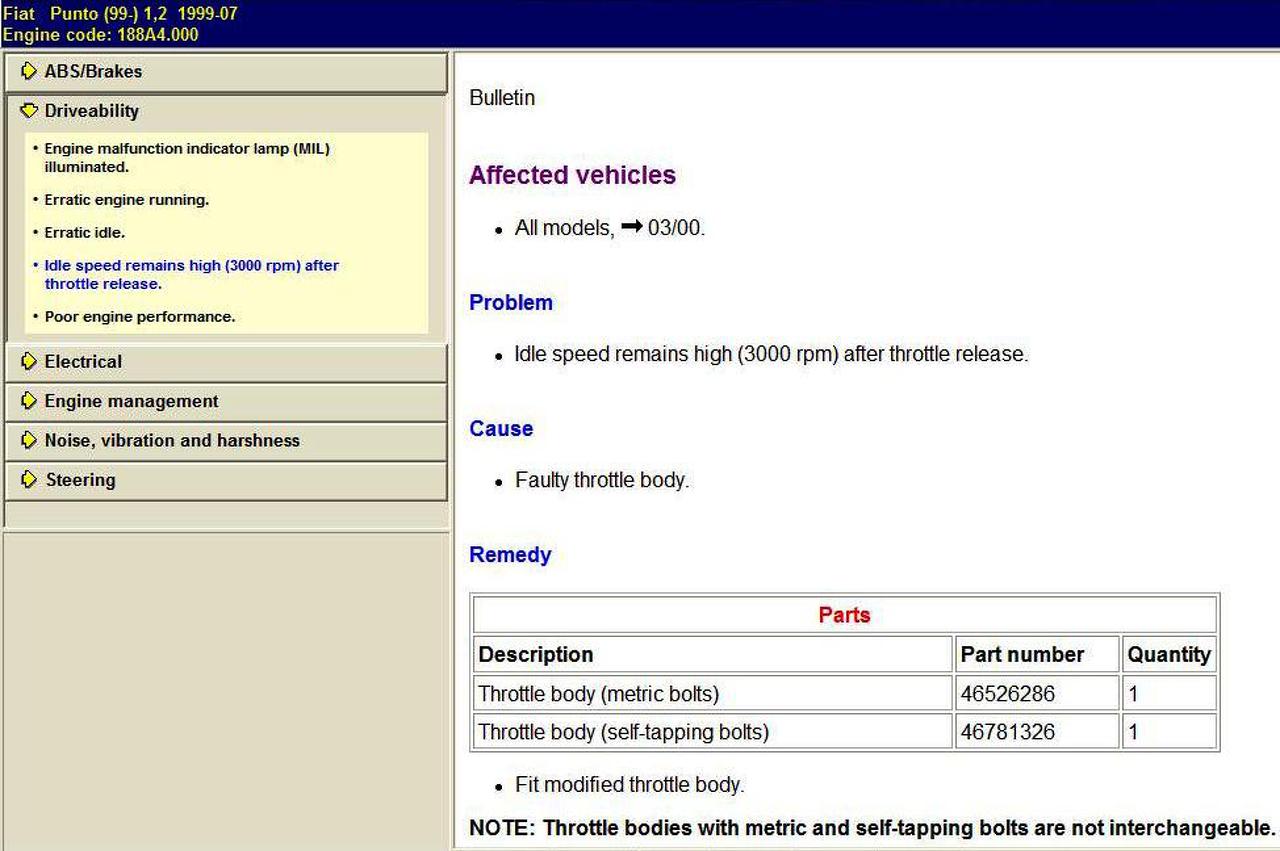Click the All models 03/00 text
Viewport: 1280px width, 851px height.
point(610,228)
